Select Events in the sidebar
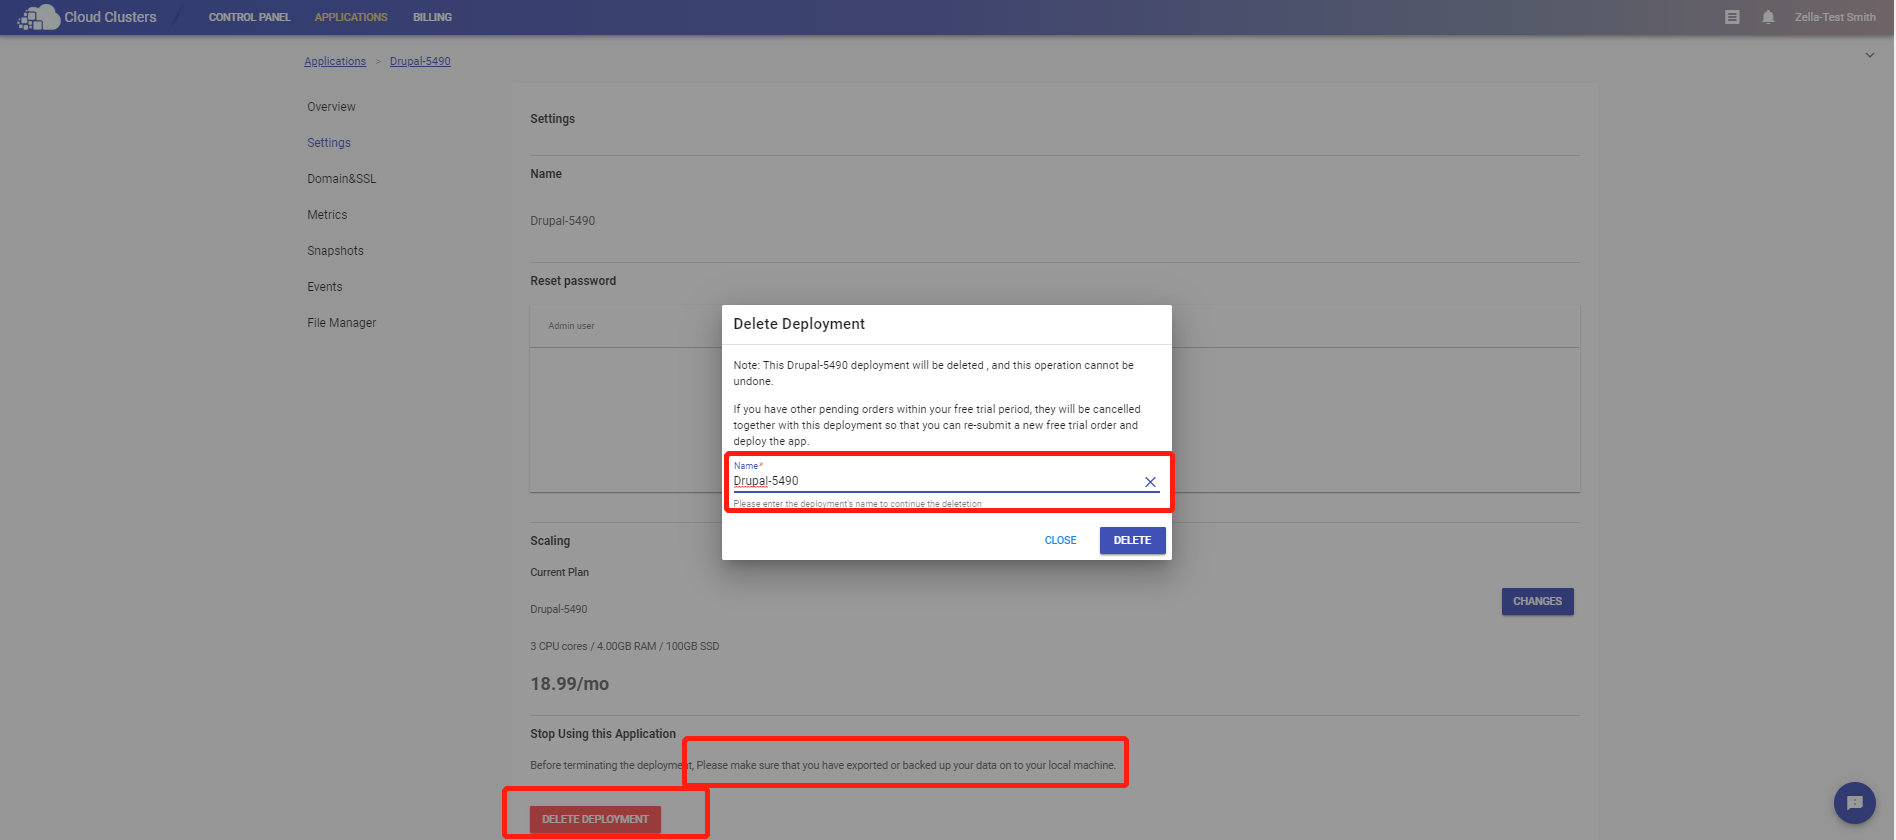The image size is (1896, 840). click(325, 287)
